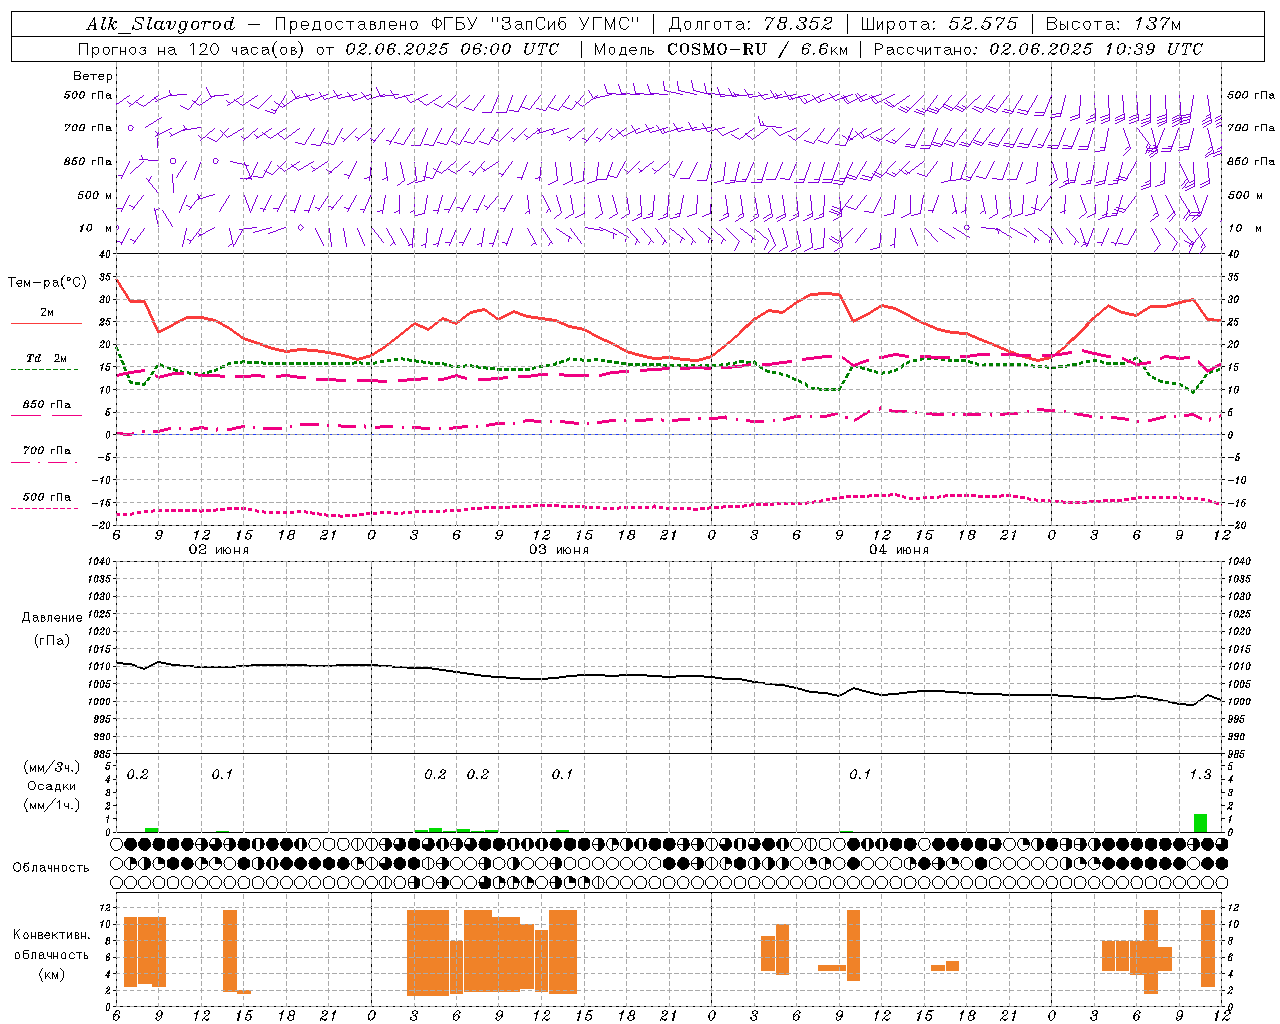The width and height of the screenshot is (1280, 1024).
Task: Click the '1.3' precipitation value
Action: (x=1200, y=774)
